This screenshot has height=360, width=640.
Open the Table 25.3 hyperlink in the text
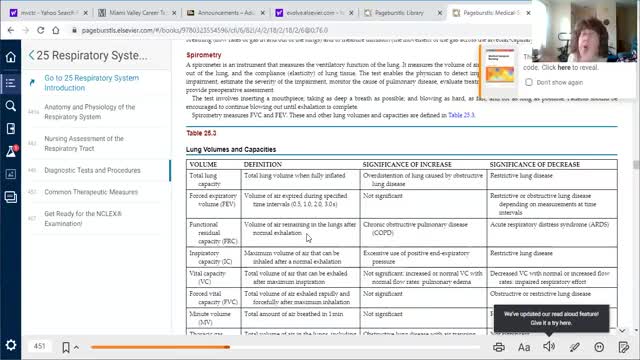pyautogui.click(x=461, y=116)
